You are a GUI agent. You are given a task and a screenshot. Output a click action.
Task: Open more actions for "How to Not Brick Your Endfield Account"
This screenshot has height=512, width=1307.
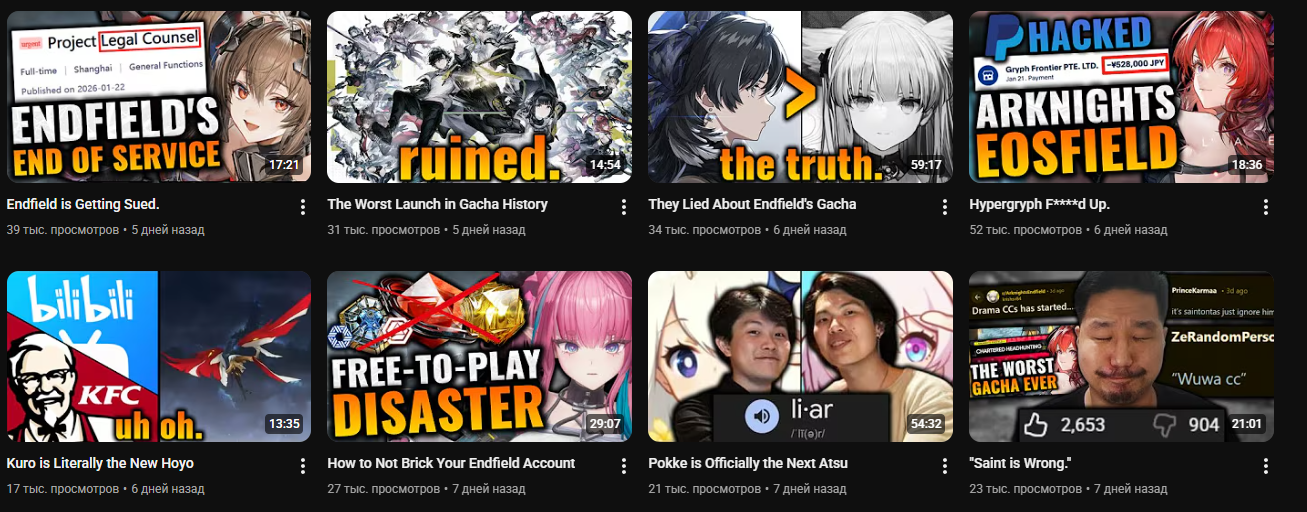tap(624, 466)
